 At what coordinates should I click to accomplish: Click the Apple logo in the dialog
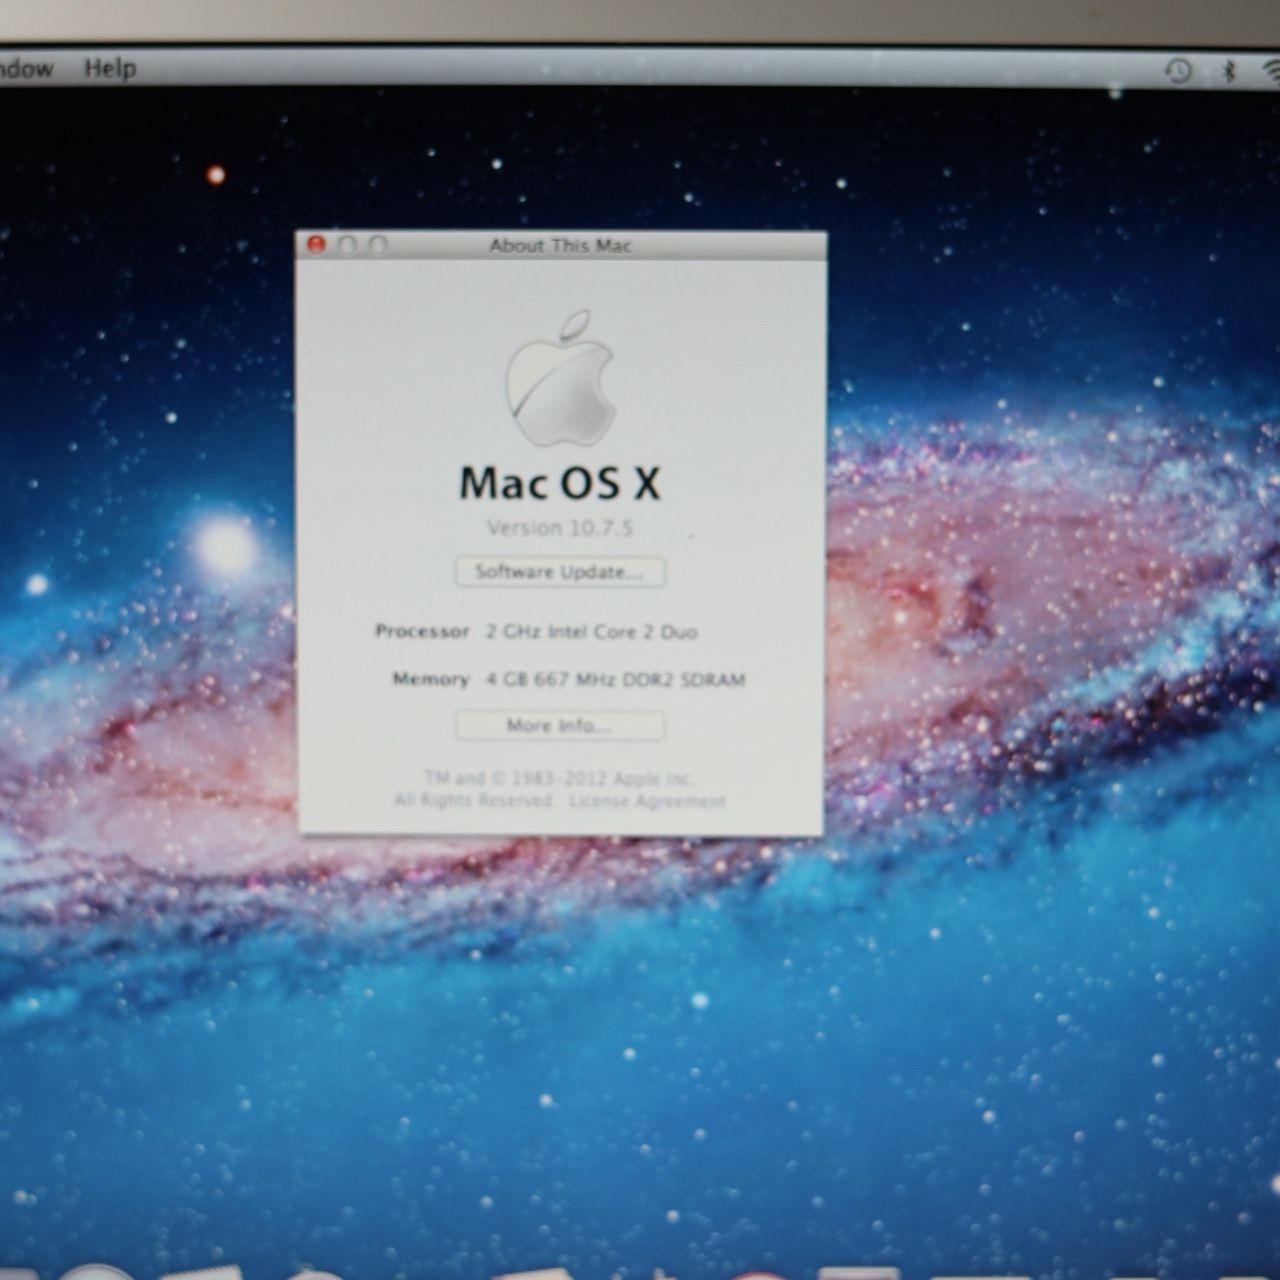point(559,378)
